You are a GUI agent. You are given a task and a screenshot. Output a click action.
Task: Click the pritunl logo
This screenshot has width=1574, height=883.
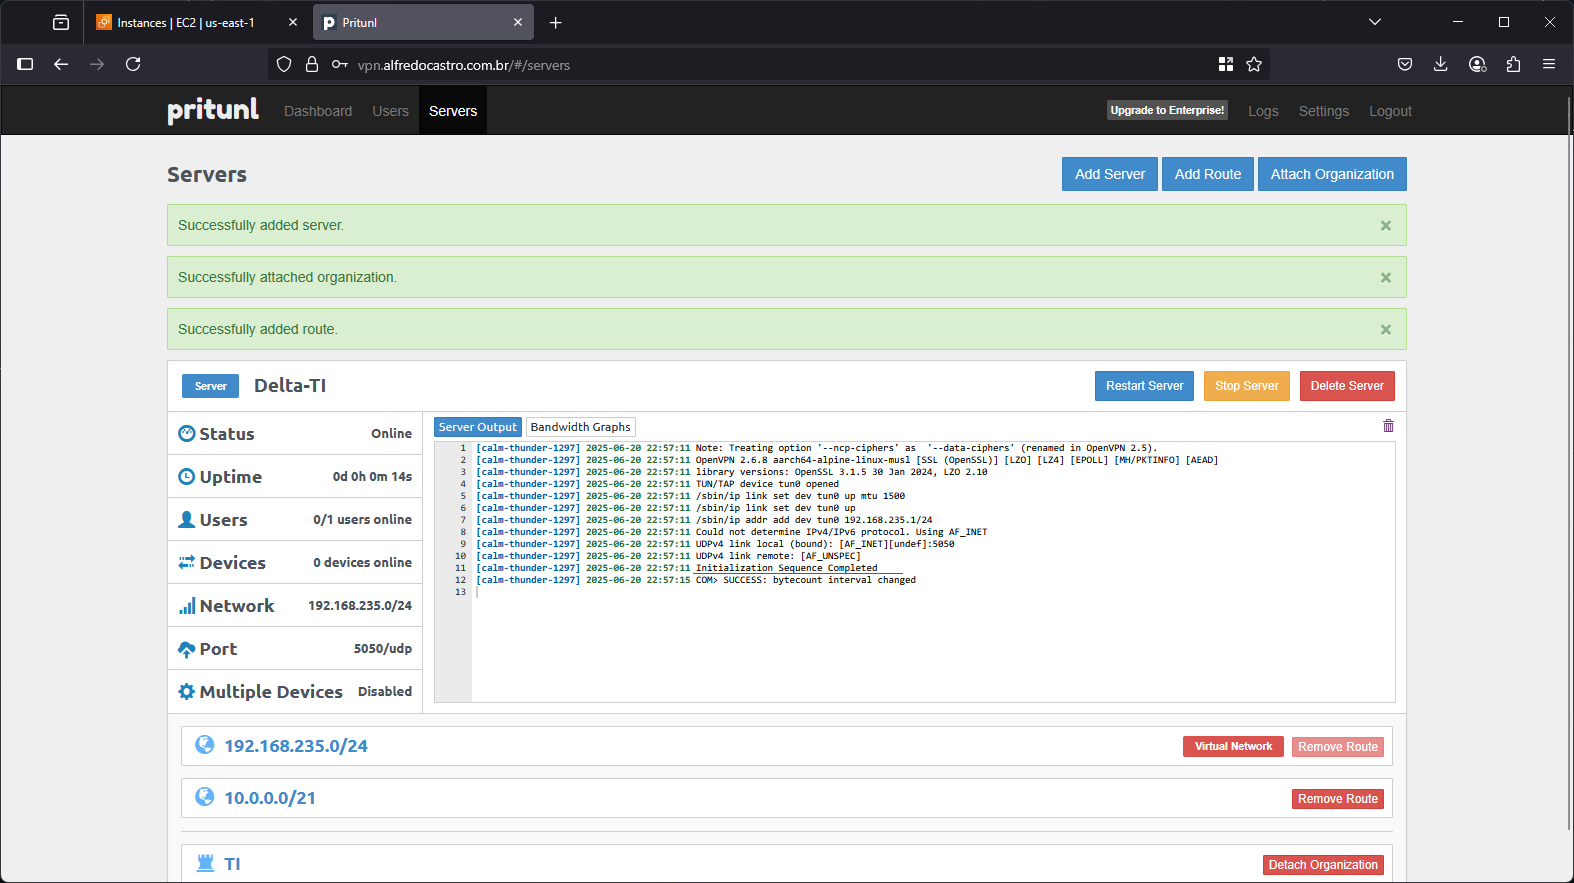tap(213, 110)
